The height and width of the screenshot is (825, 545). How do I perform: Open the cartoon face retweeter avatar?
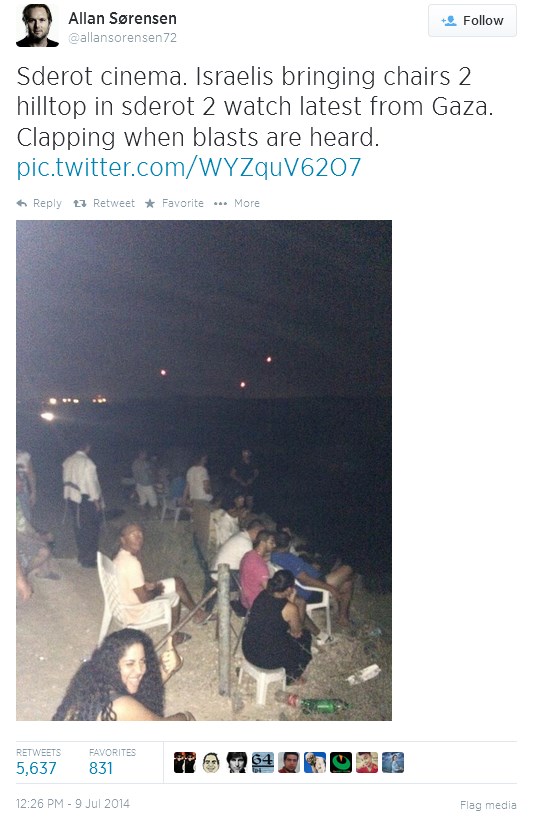coord(211,762)
